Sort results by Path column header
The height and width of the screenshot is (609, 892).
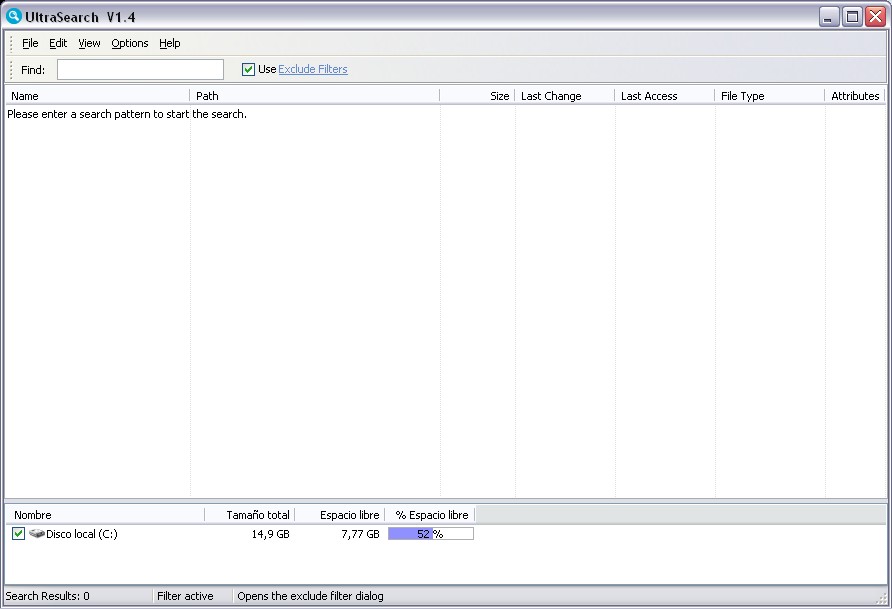pyautogui.click(x=315, y=96)
